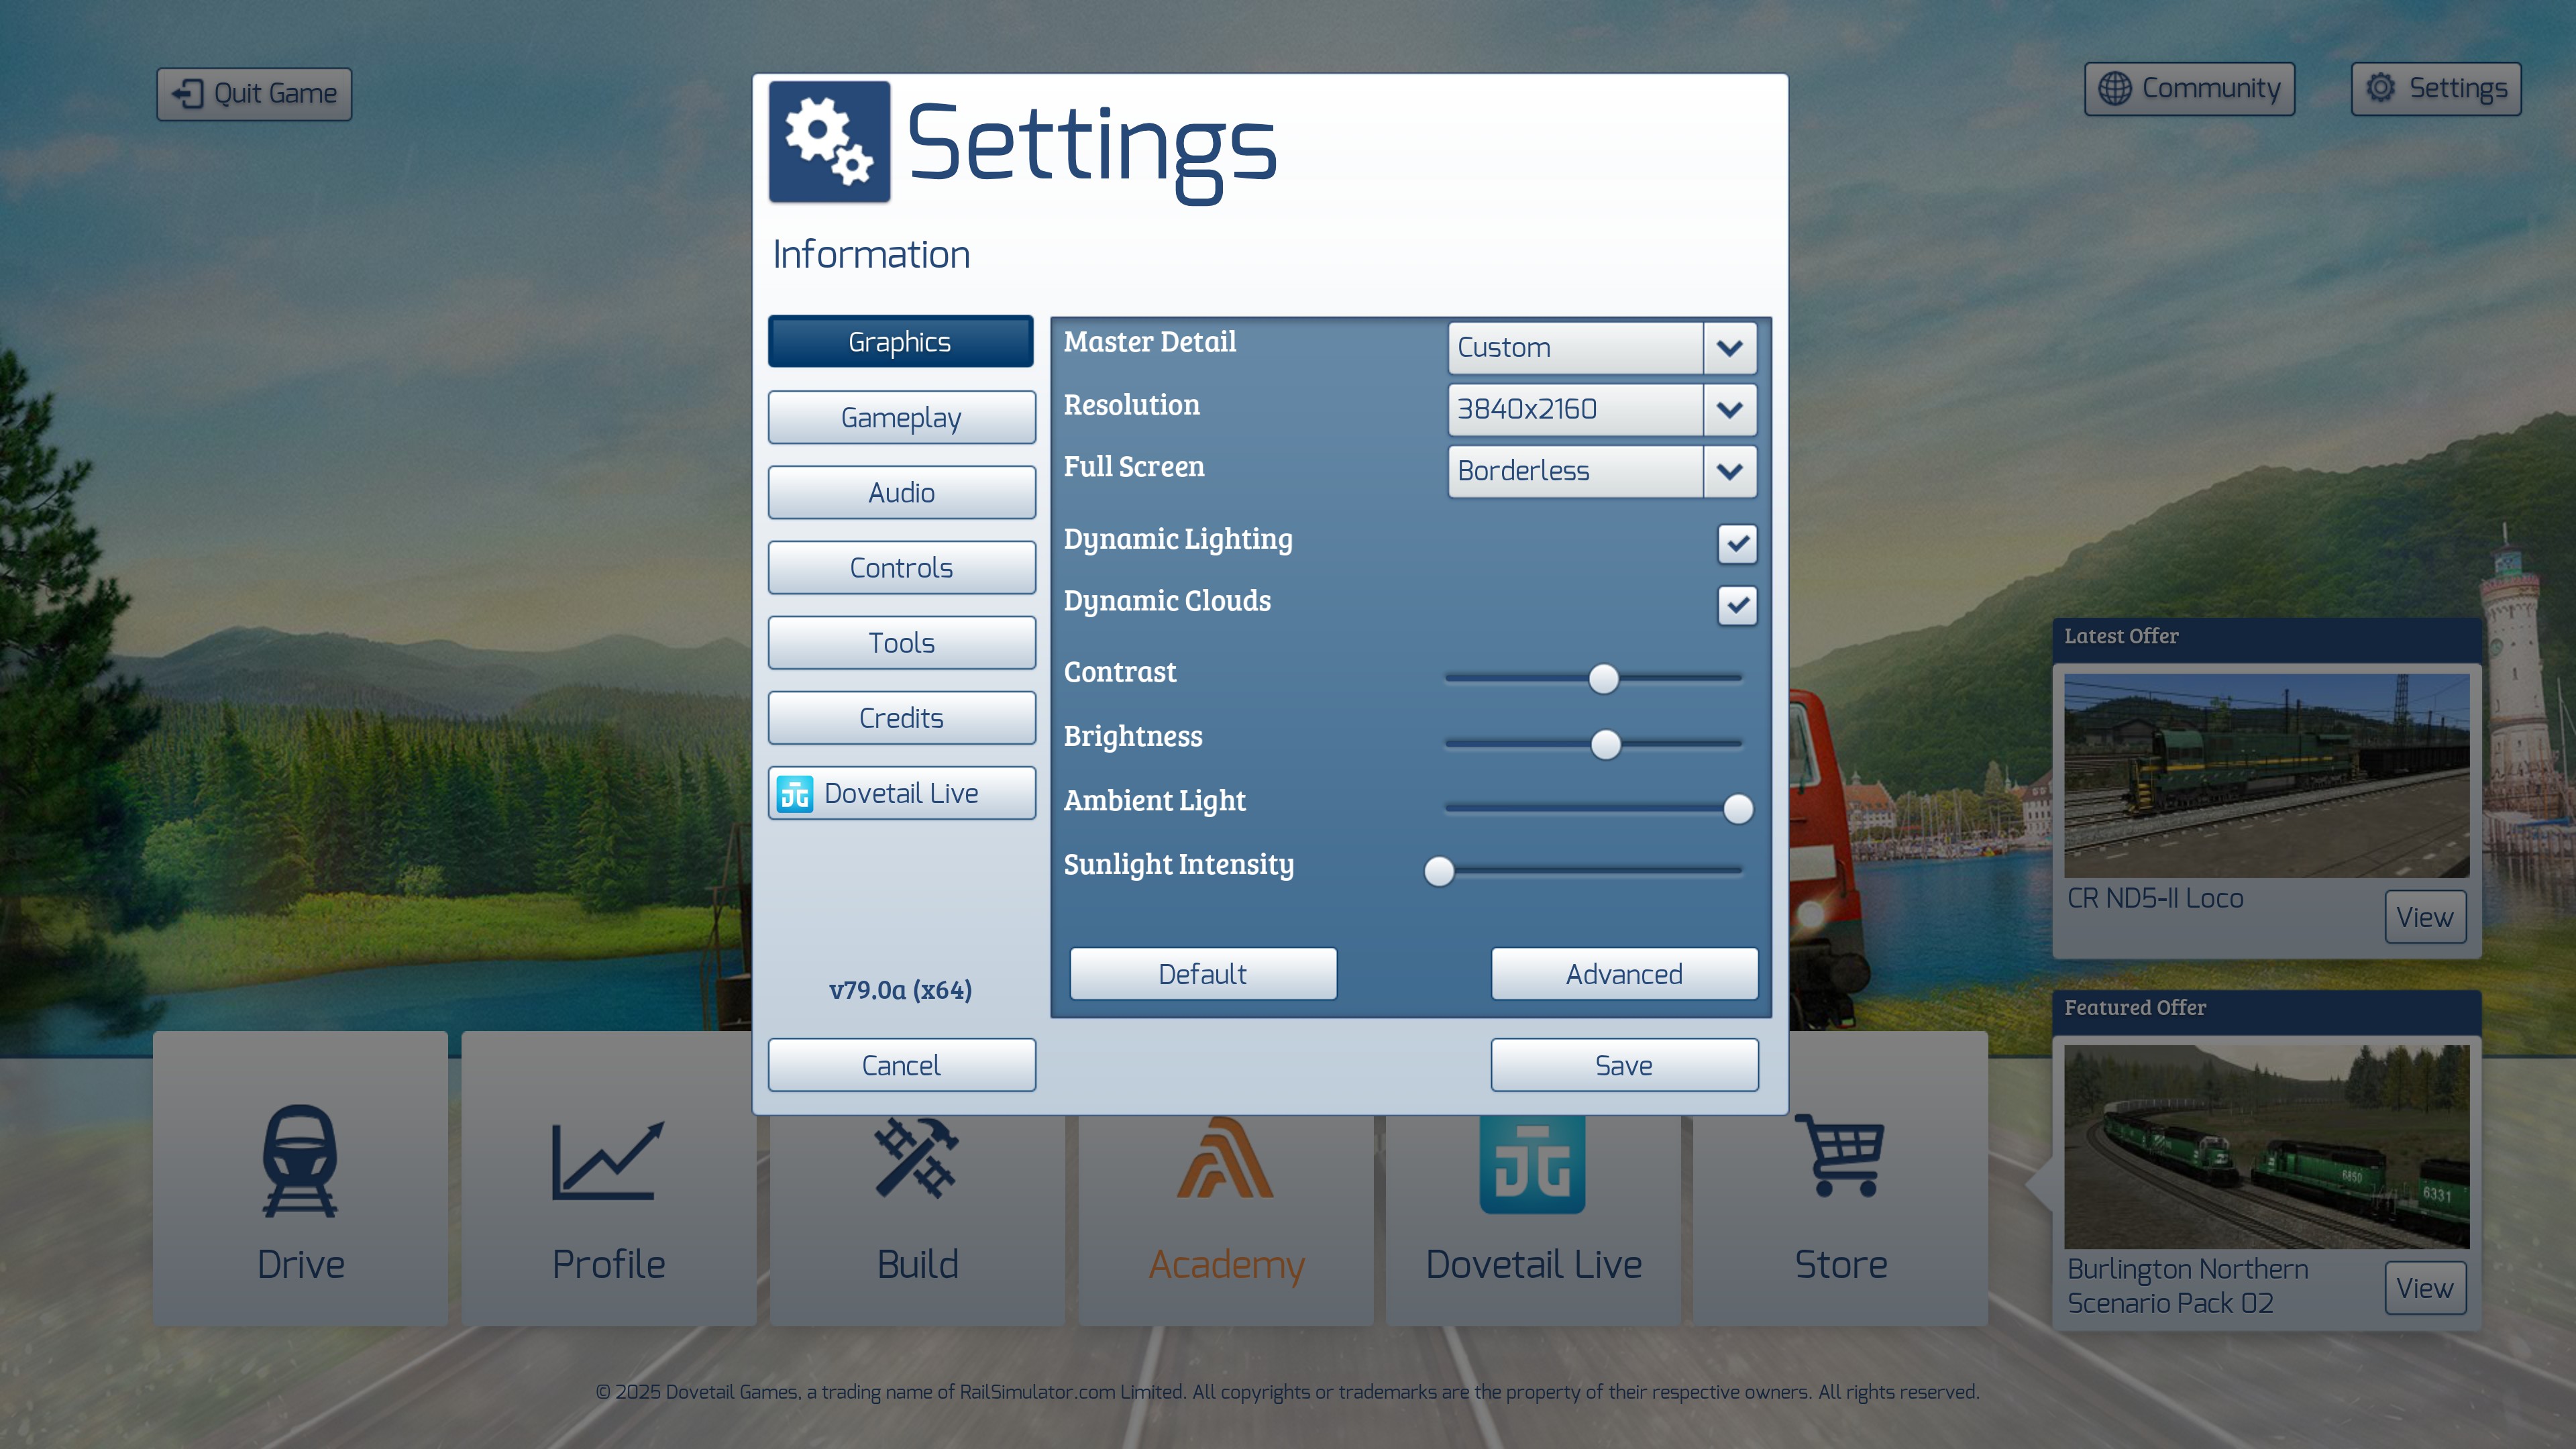Click the Contrast slider handle
Image resolution: width=2576 pixels, height=1449 pixels.
click(1603, 679)
